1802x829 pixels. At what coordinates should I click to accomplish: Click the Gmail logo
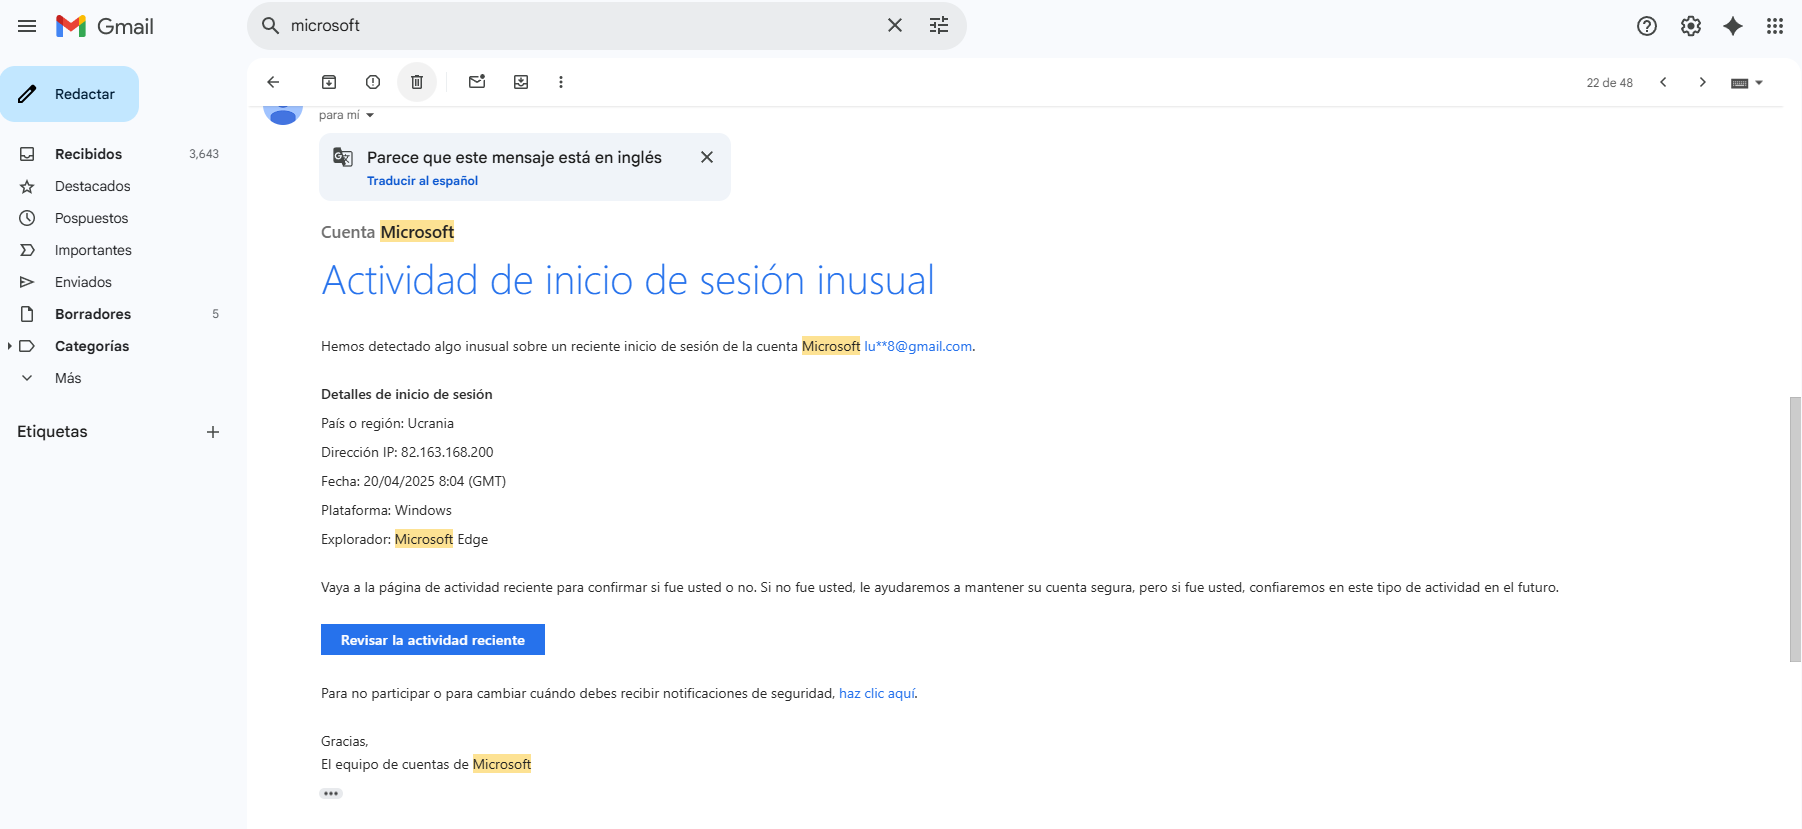[x=105, y=26]
